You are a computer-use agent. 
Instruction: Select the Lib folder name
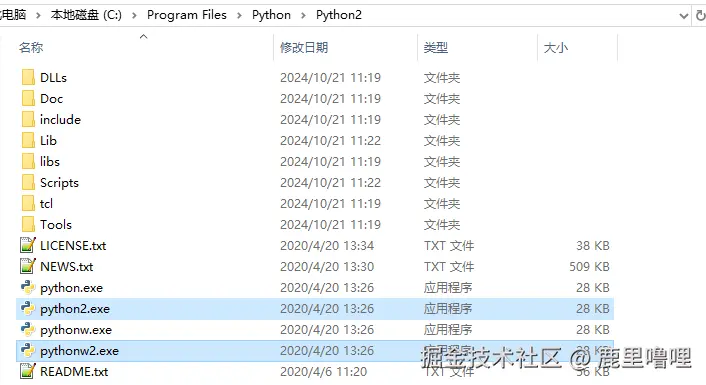click(48, 141)
